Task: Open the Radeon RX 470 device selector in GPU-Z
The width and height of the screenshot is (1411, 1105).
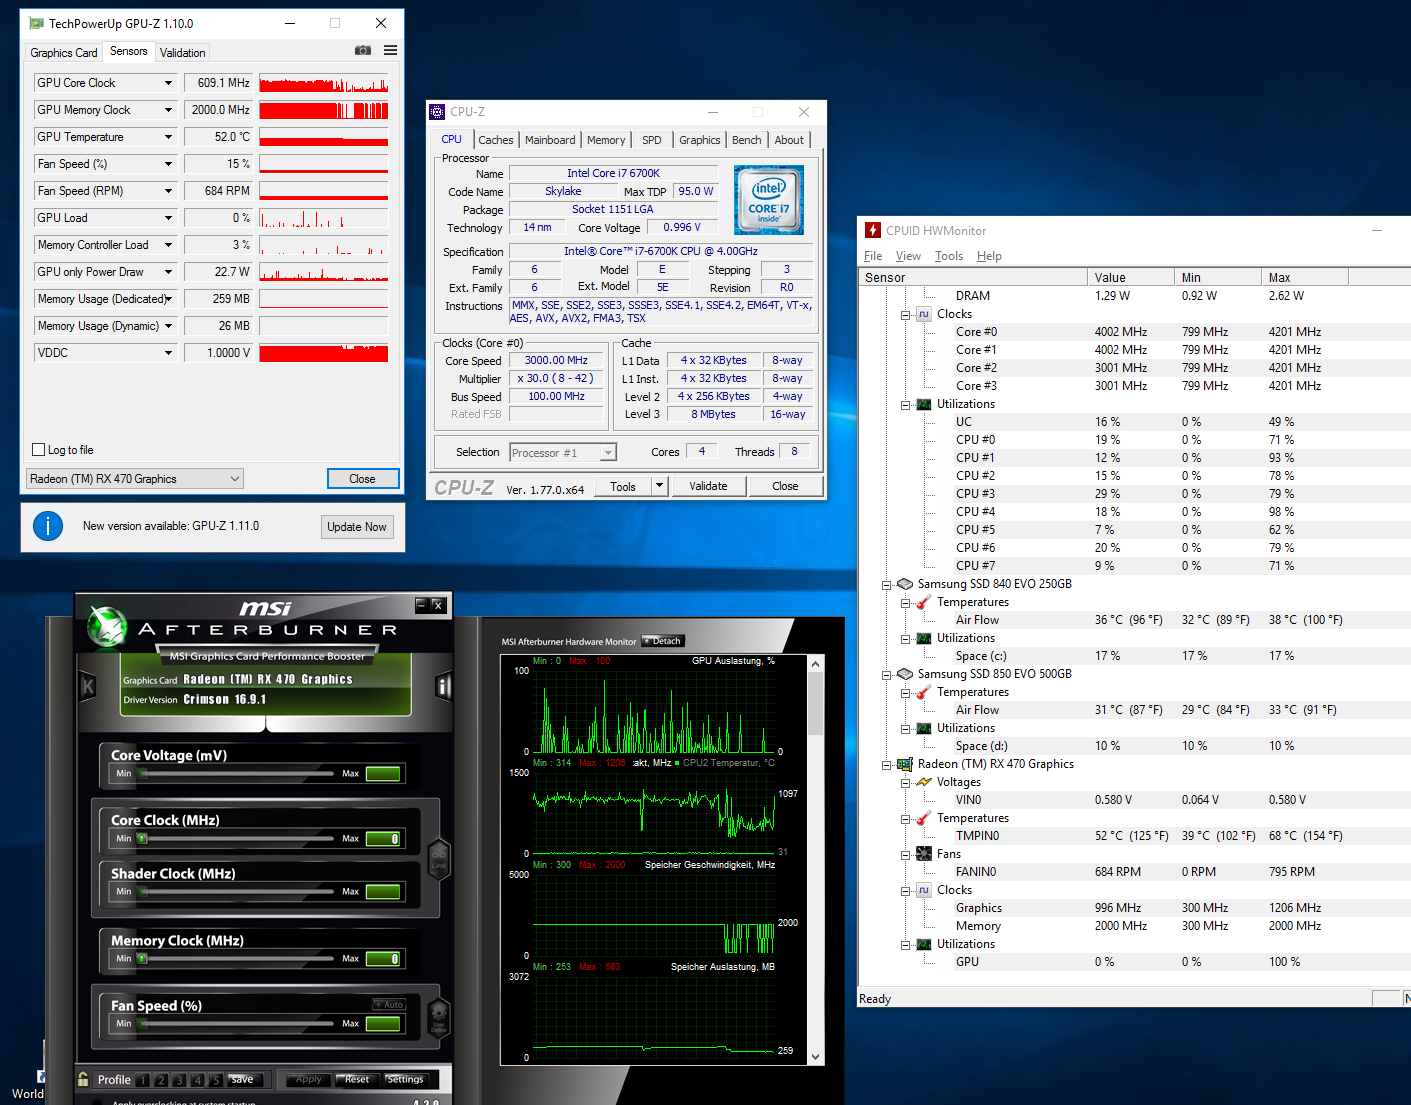Action: [x=134, y=479]
